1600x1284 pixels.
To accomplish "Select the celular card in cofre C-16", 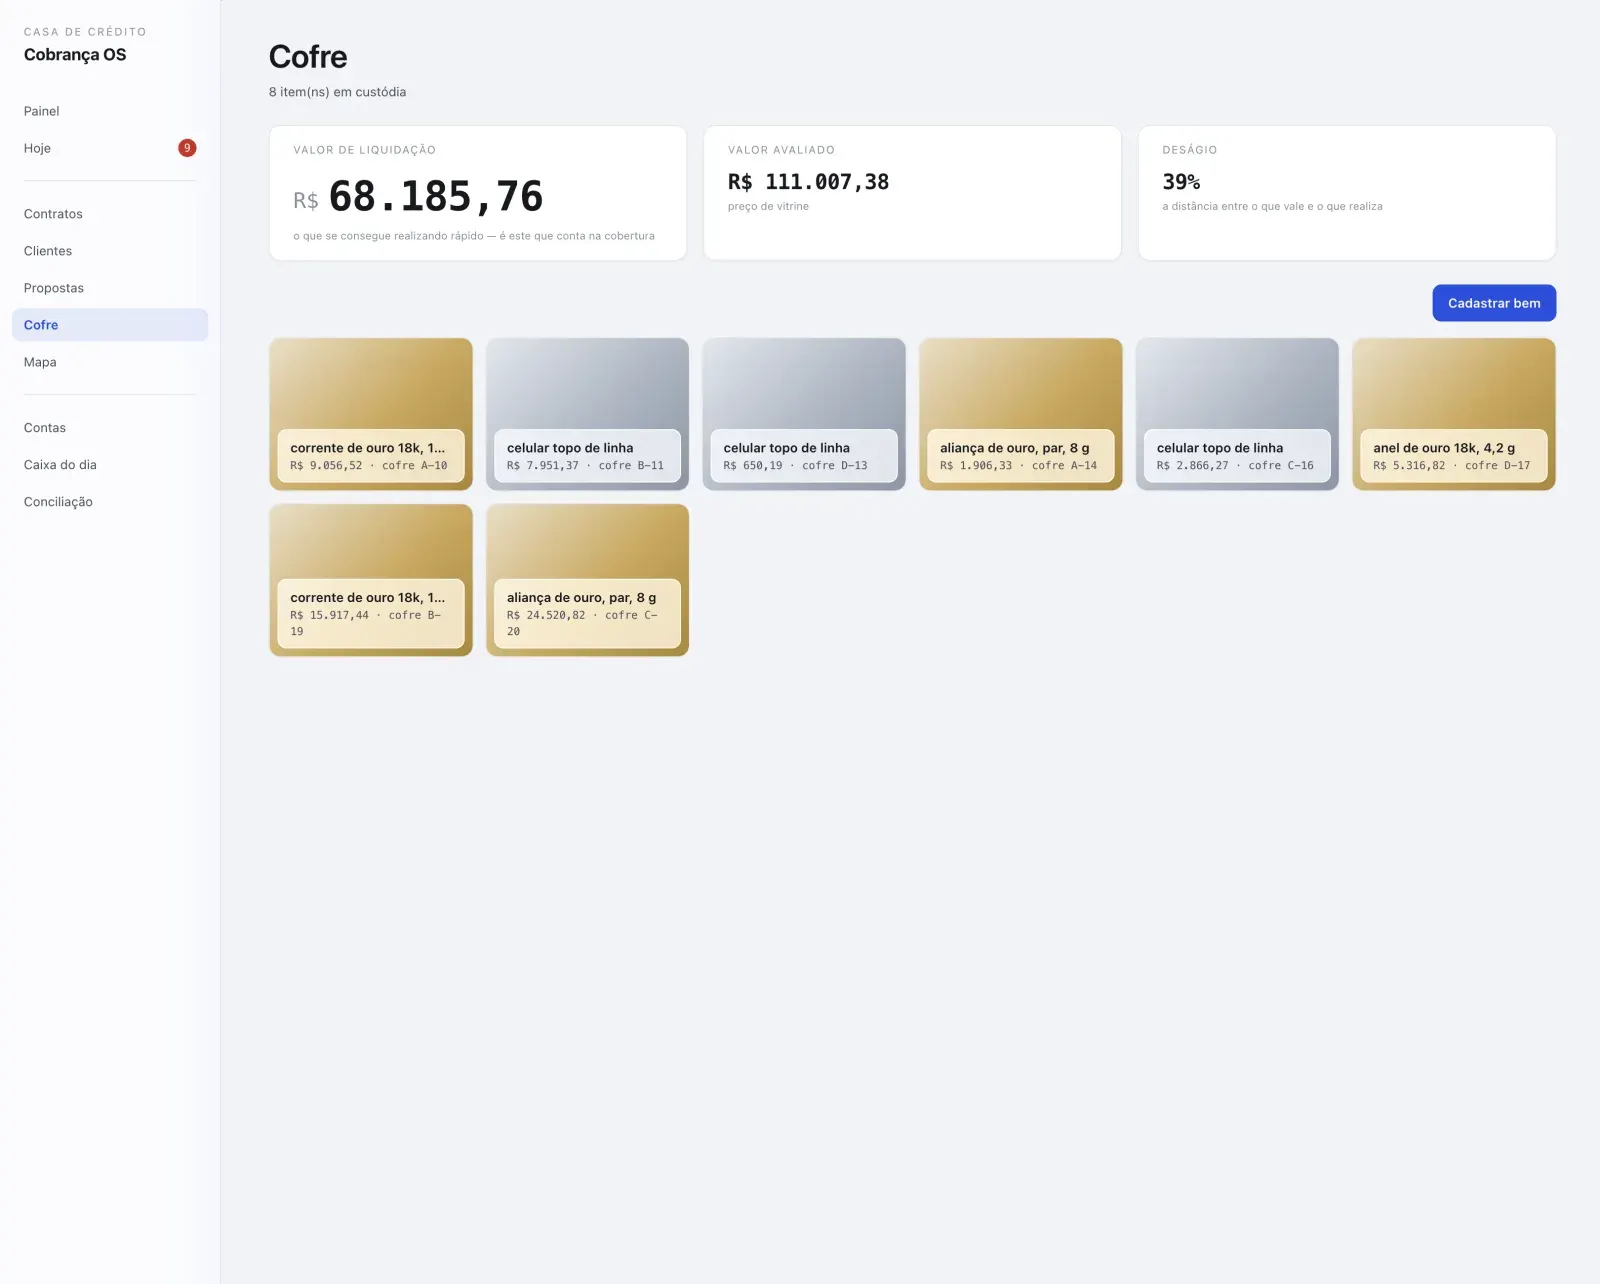I will pyautogui.click(x=1237, y=414).
